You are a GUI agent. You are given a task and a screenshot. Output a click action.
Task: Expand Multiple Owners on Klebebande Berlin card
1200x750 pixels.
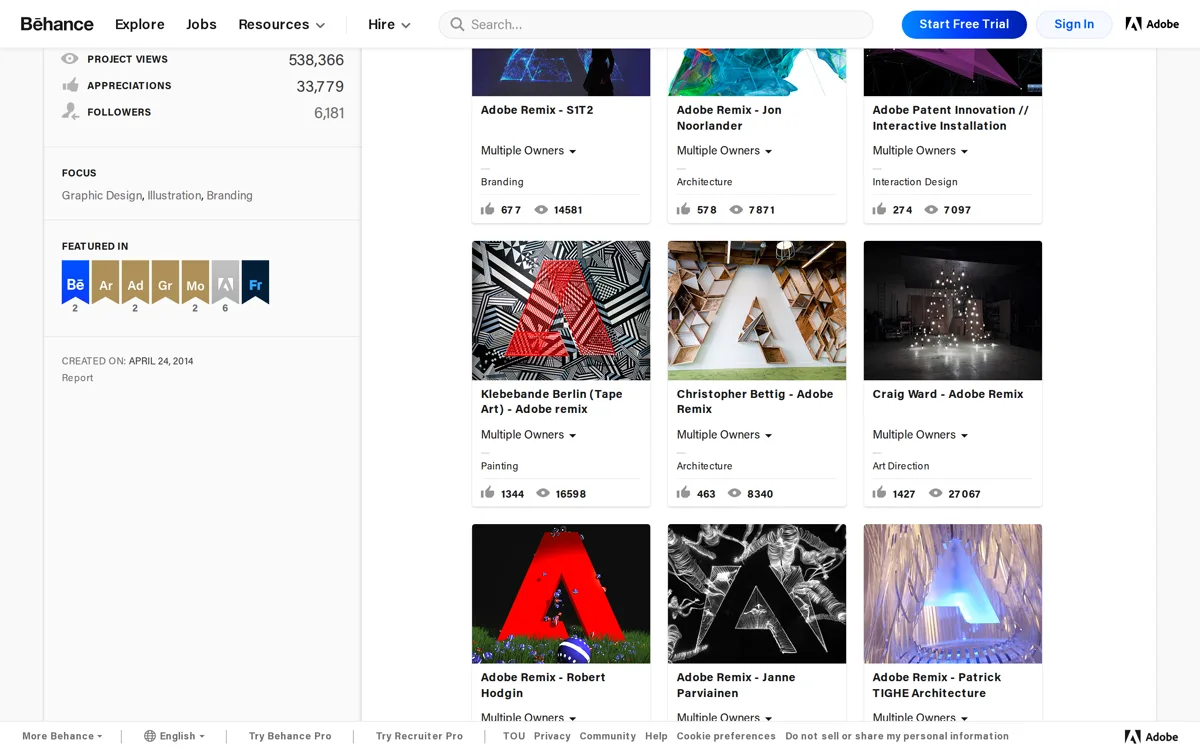coord(529,435)
